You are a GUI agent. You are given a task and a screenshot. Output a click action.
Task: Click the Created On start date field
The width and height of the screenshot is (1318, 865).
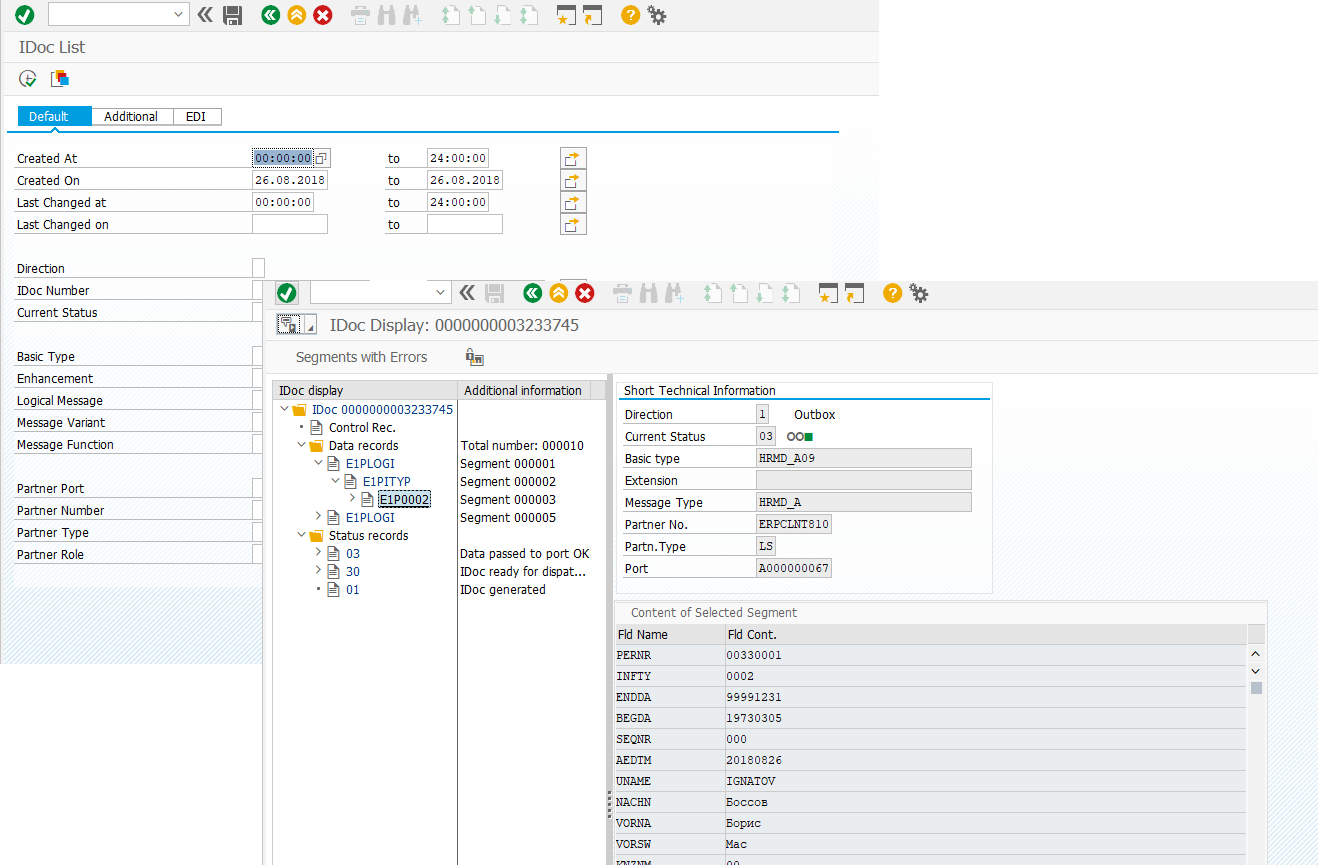[x=290, y=181]
